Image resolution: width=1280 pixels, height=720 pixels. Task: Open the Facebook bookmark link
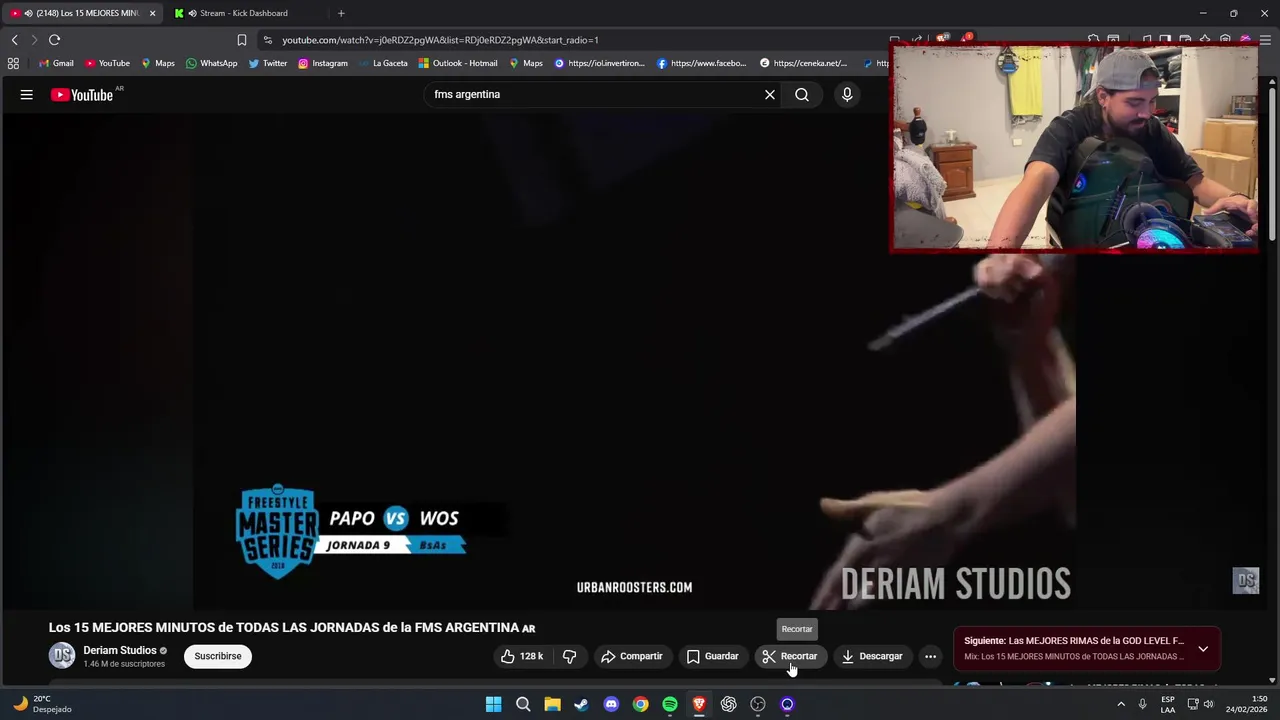(702, 63)
